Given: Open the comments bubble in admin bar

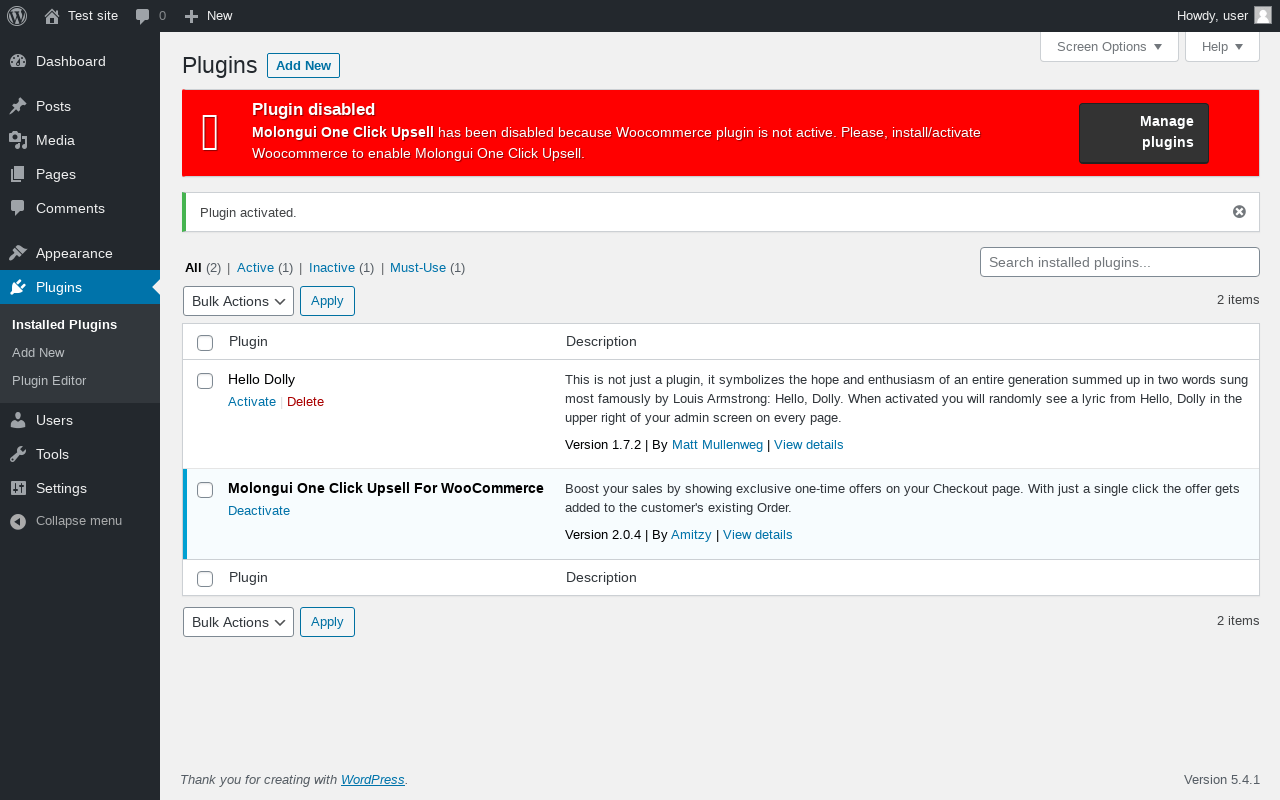Looking at the screenshot, I should (x=143, y=16).
